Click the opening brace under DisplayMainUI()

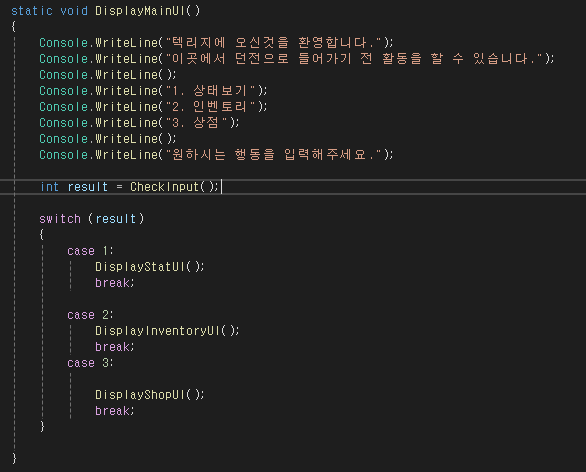click(x=14, y=27)
